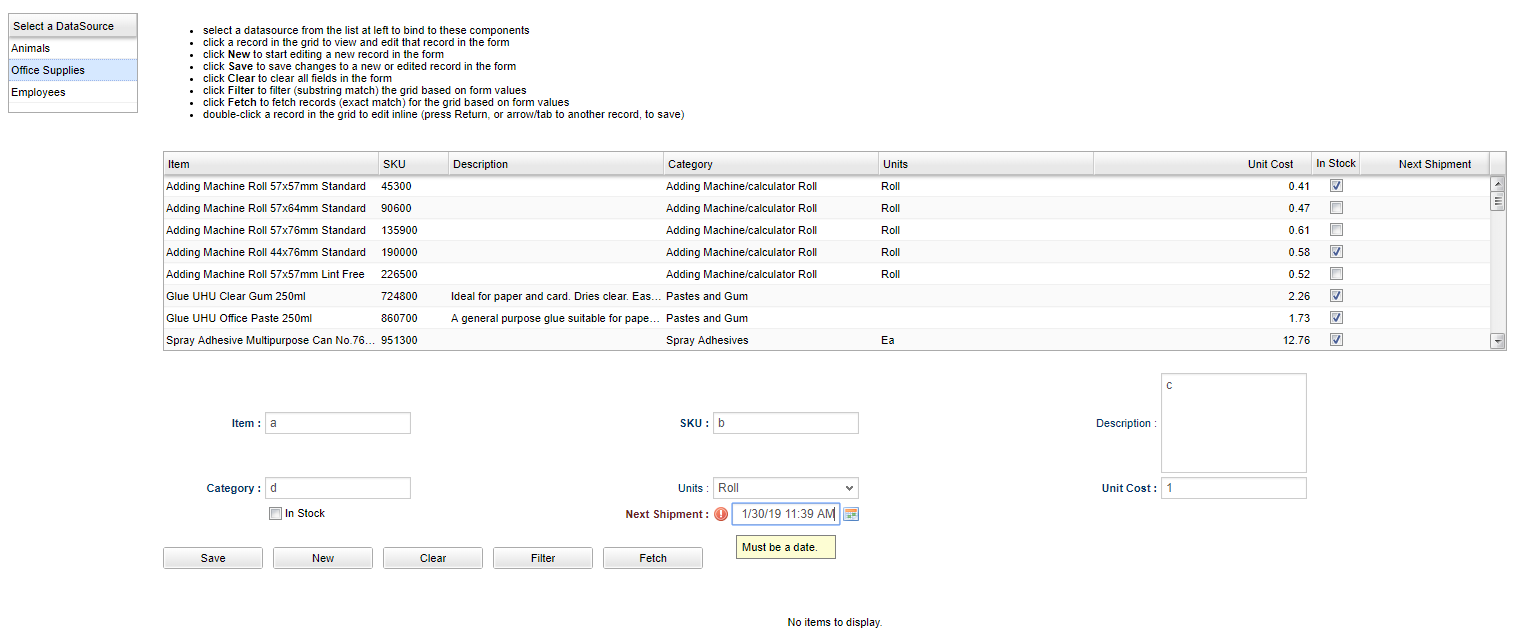Select Animals datasource
1518x636 pixels.
(x=73, y=48)
